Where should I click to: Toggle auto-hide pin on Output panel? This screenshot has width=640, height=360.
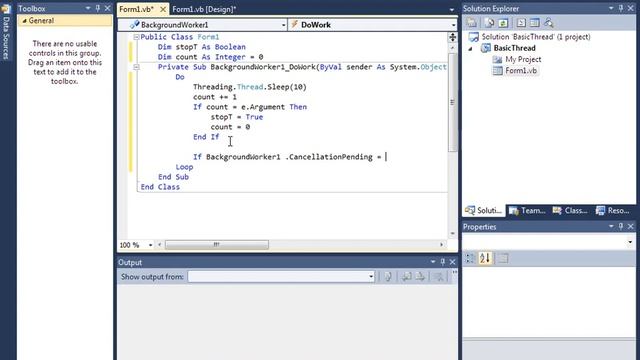[443, 262]
